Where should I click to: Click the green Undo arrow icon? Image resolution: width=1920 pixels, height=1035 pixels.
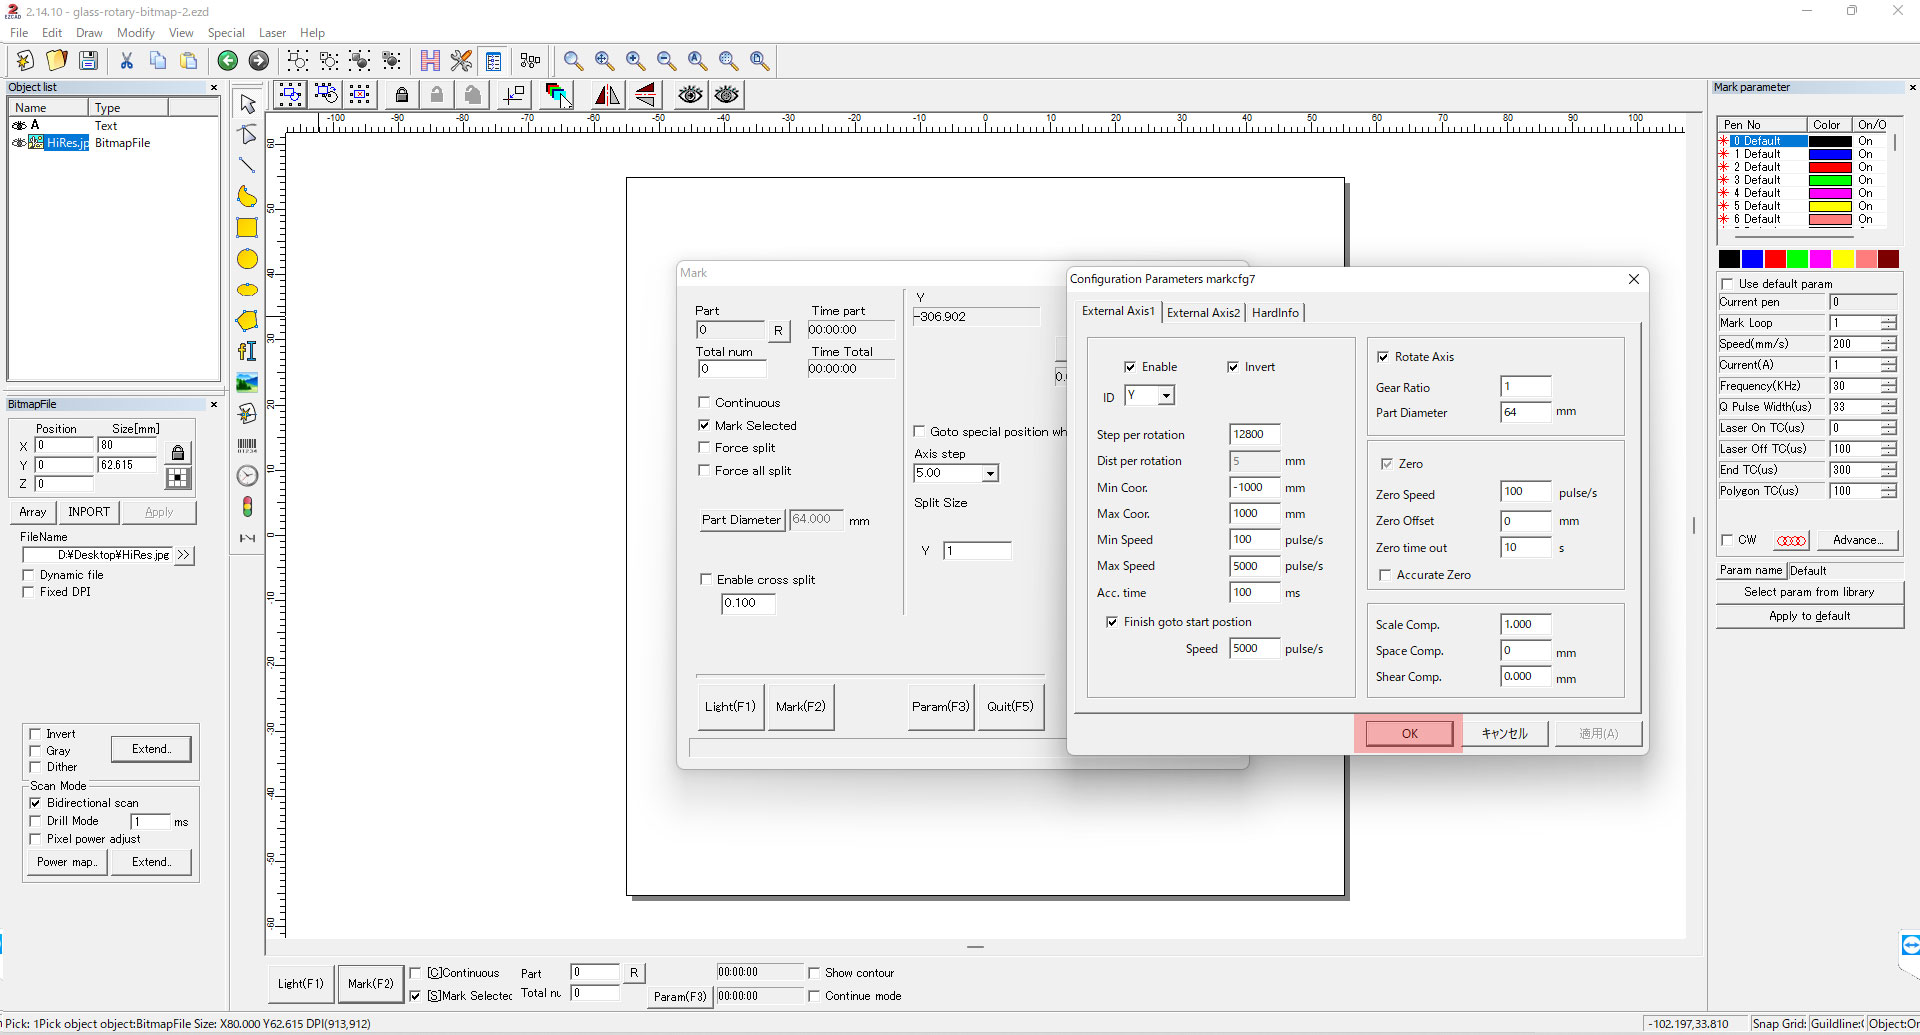(227, 61)
